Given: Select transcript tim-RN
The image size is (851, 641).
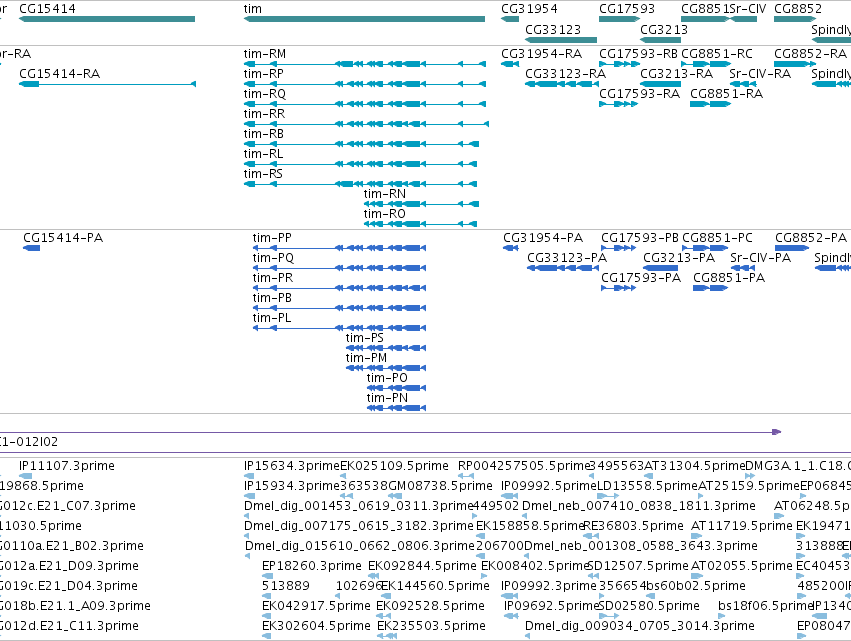Looking at the screenshot, I should [421, 204].
